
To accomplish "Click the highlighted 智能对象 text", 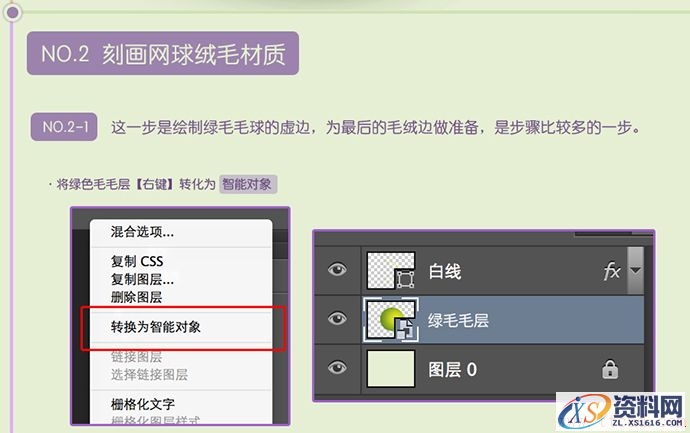I will point(248,184).
